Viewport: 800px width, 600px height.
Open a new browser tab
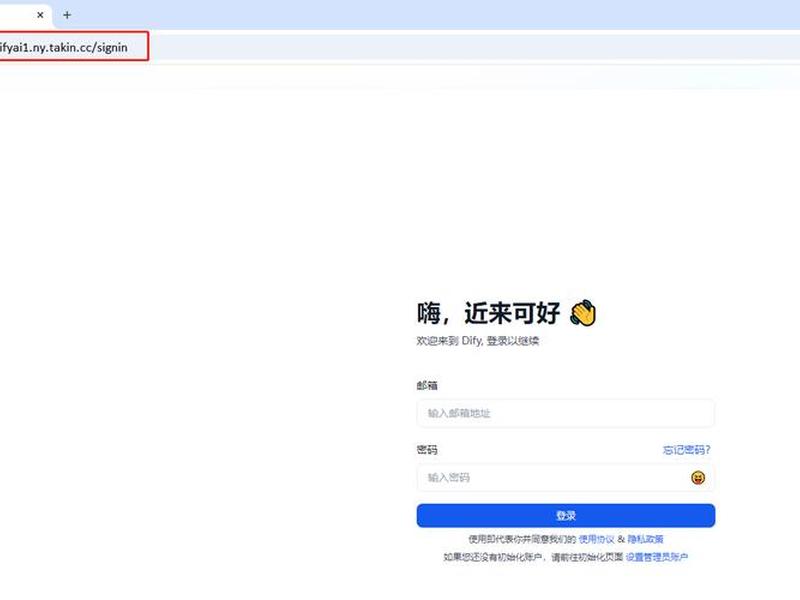tap(67, 15)
